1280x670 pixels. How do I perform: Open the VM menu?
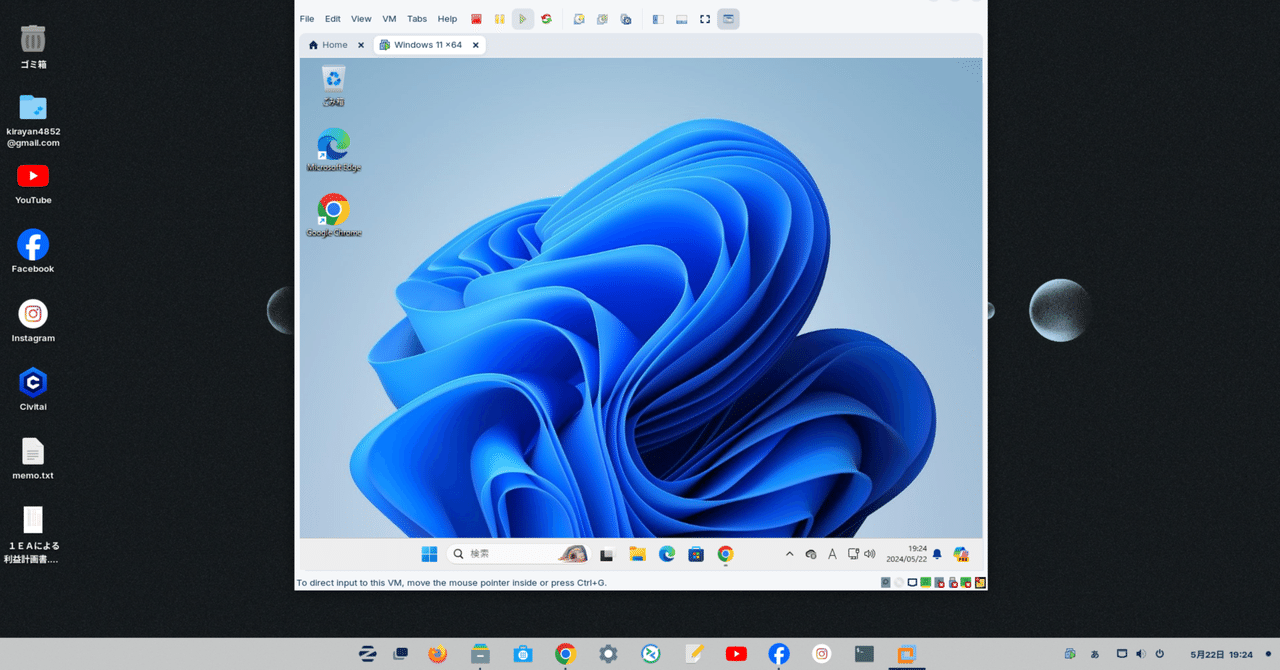(x=389, y=18)
